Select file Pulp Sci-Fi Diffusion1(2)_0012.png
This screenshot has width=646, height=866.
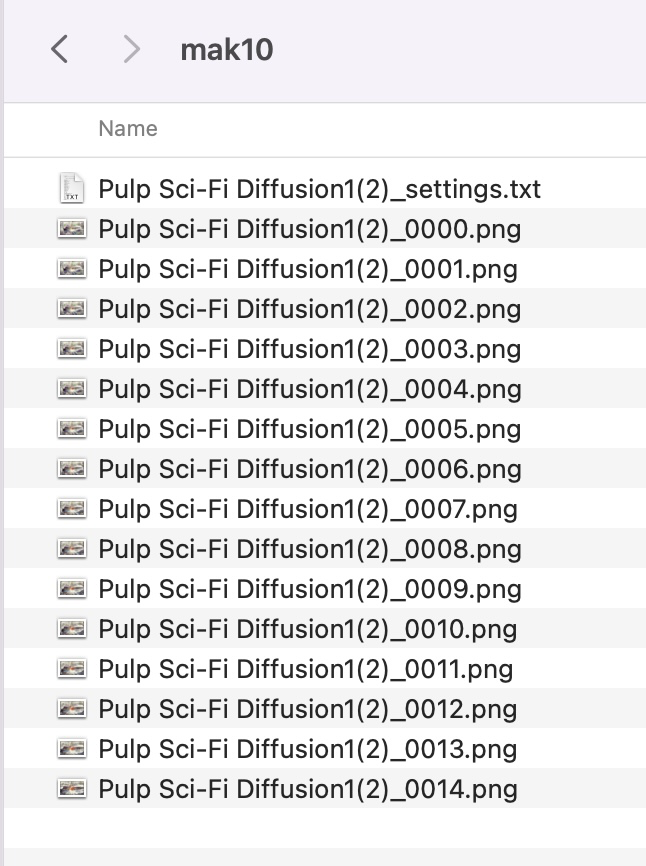308,710
